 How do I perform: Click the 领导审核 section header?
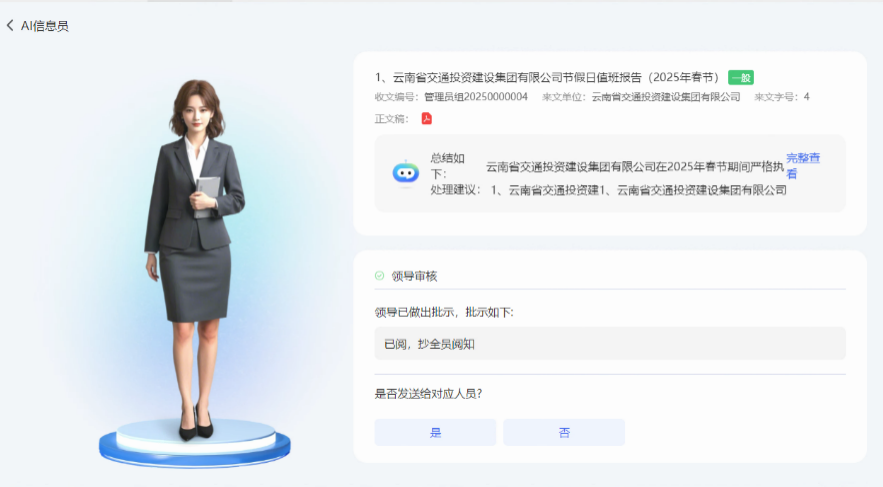(414, 276)
